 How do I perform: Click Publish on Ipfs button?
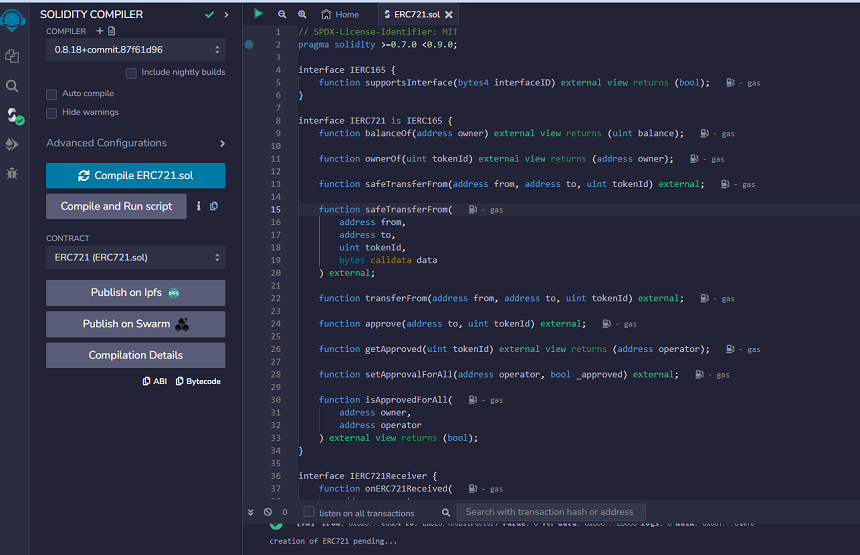[135, 293]
